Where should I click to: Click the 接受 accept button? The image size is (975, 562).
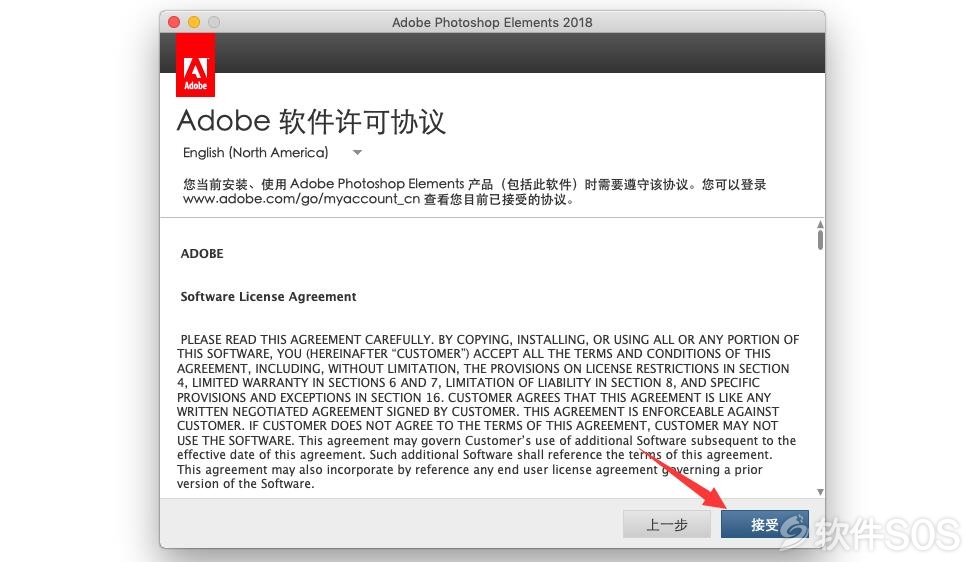(x=765, y=525)
